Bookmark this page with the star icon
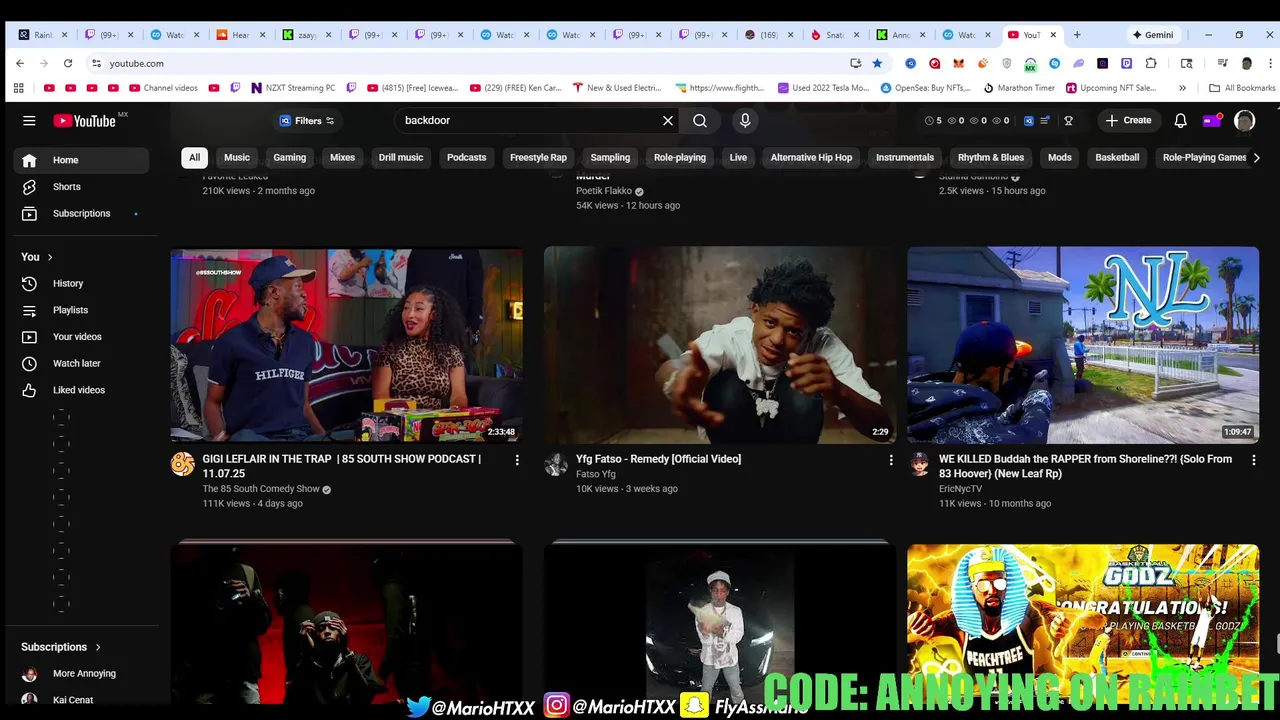This screenshot has width=1280, height=720. [877, 63]
